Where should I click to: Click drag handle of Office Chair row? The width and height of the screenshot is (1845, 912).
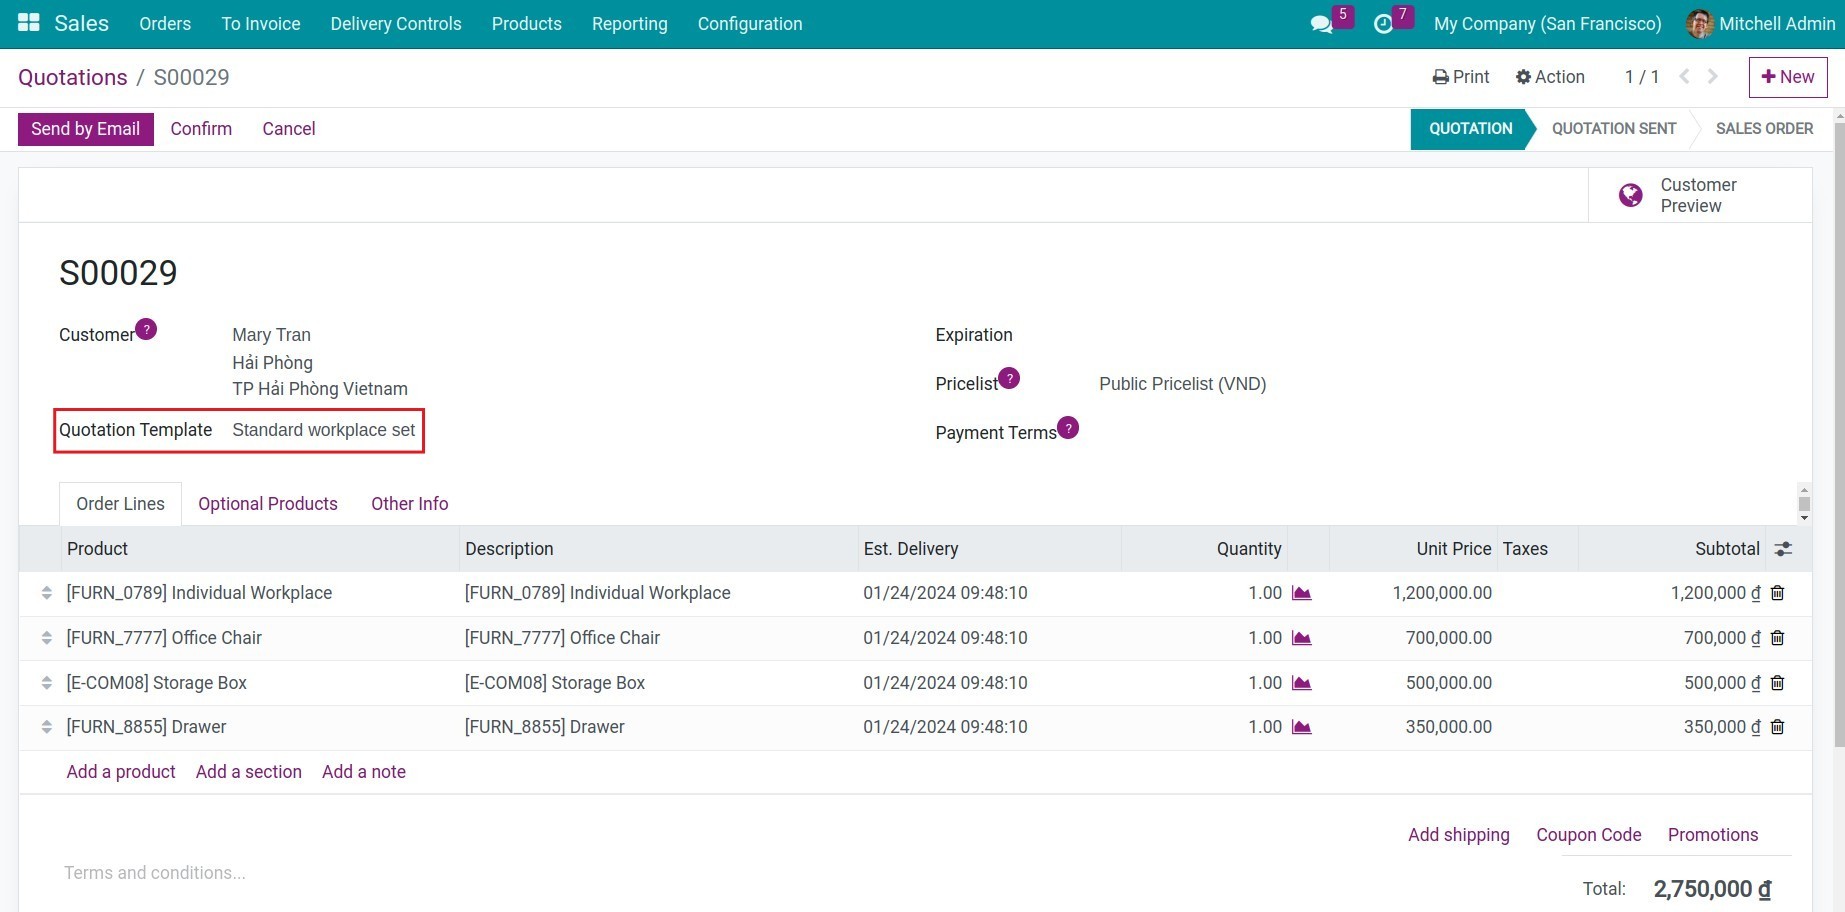(46, 638)
